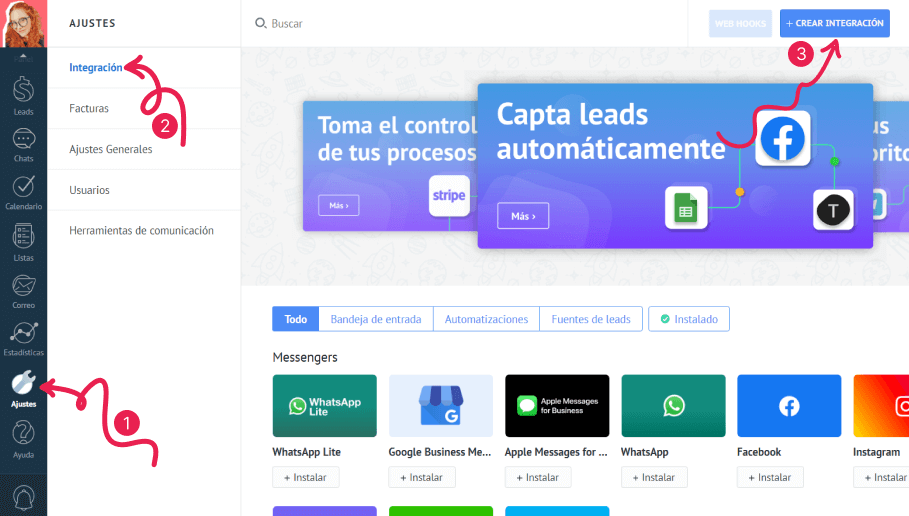The height and width of the screenshot is (516, 909).
Task: Click the Facebook tile name label
Action: tap(759, 452)
